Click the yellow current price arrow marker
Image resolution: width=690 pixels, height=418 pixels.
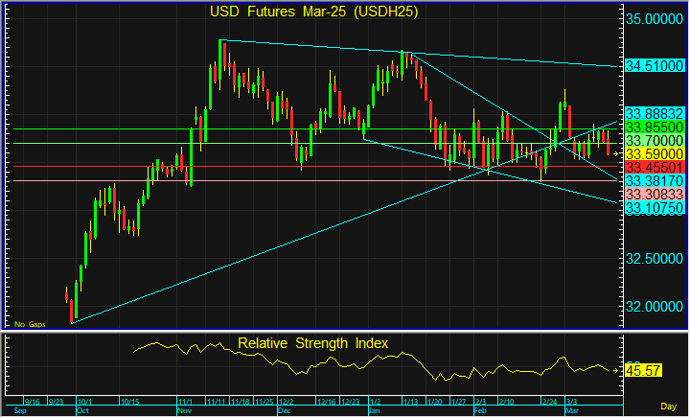click(616, 155)
